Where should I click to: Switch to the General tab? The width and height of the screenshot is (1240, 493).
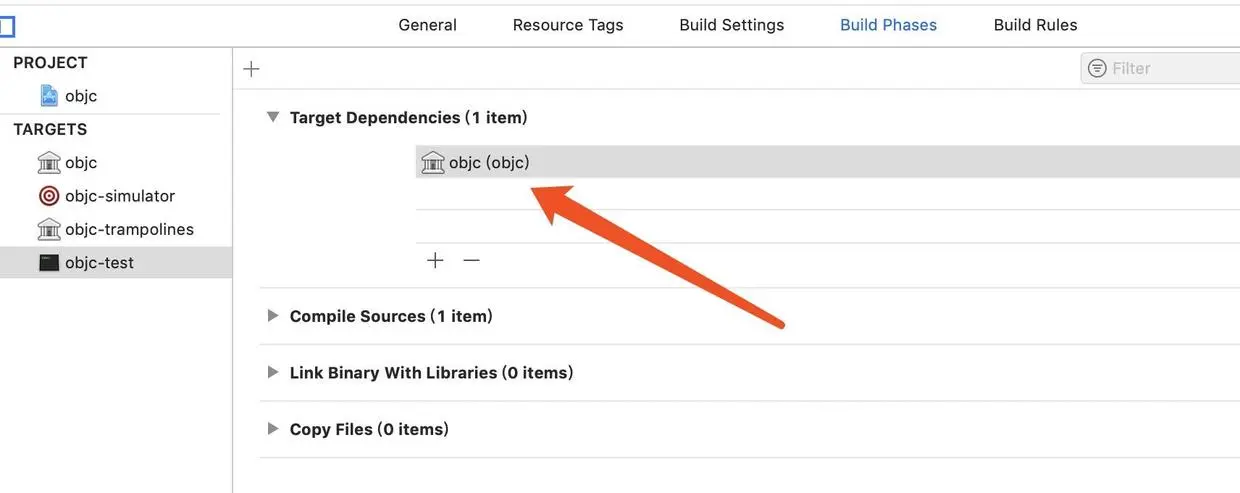click(x=427, y=25)
